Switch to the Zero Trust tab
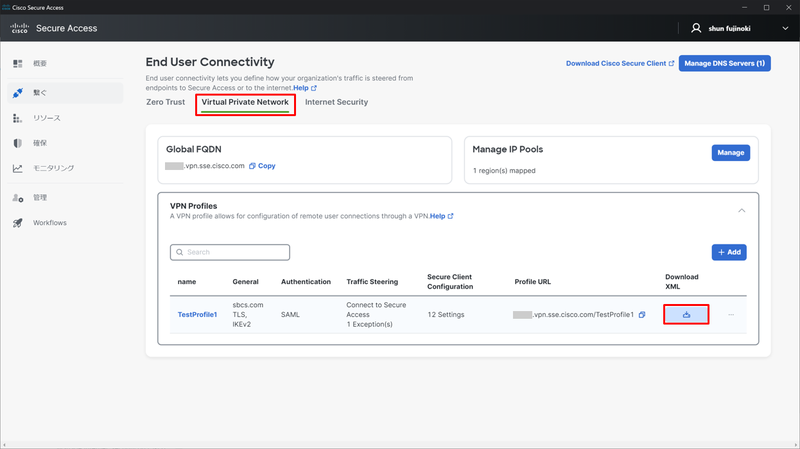 tap(165, 102)
